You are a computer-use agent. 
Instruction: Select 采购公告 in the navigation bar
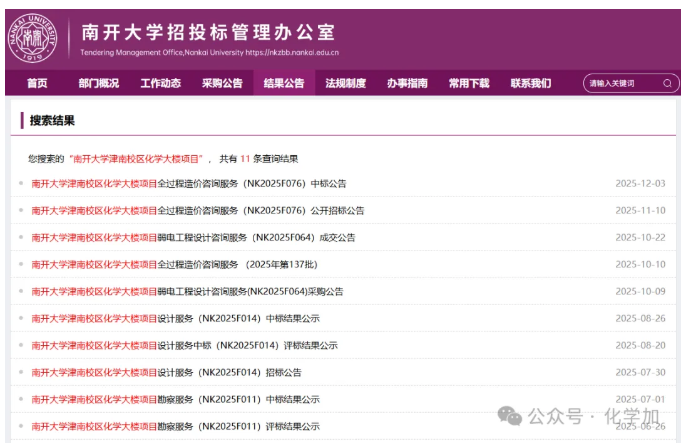(x=222, y=83)
